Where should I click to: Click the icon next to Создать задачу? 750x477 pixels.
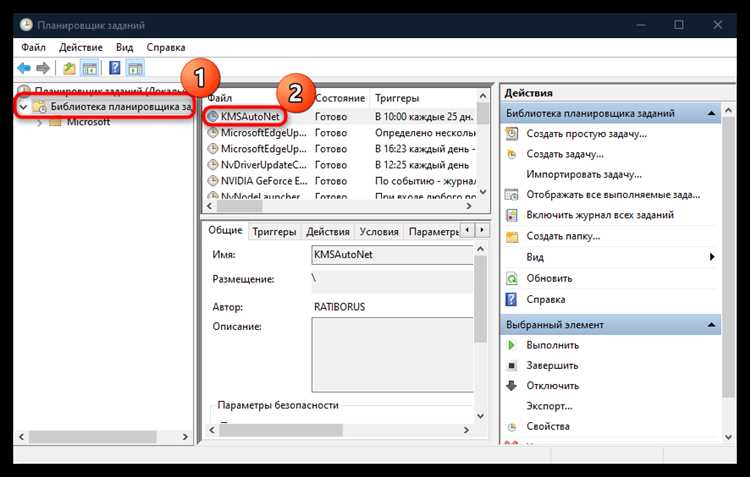512,154
